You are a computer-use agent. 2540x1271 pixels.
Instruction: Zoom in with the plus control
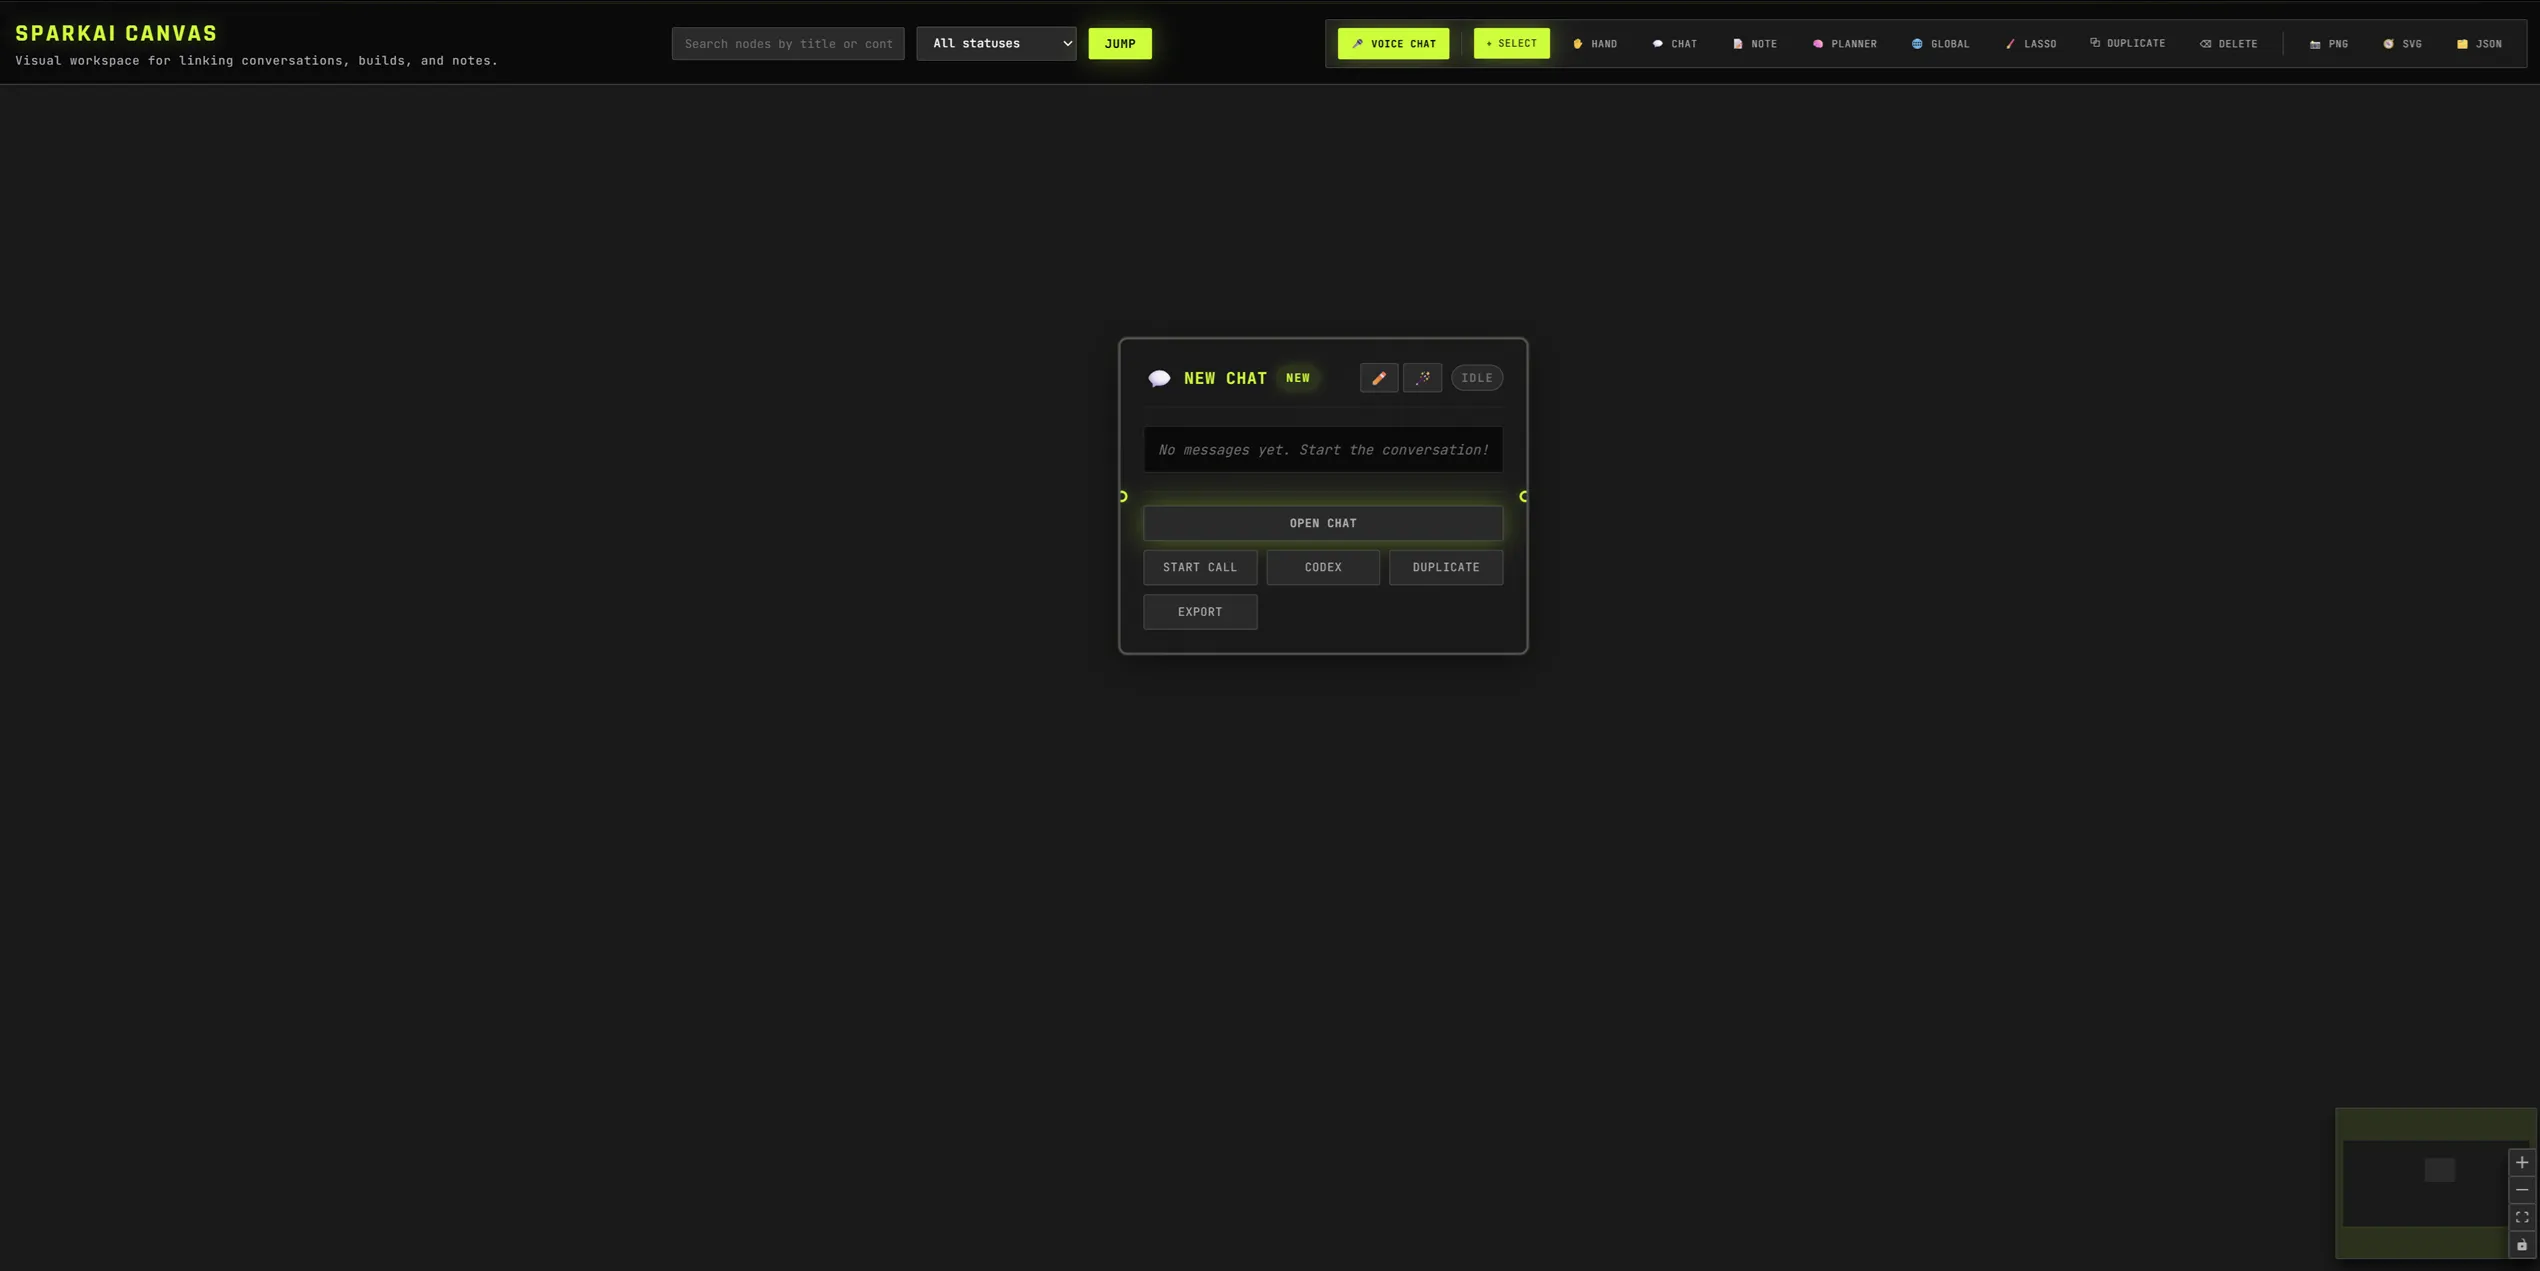point(2522,1162)
